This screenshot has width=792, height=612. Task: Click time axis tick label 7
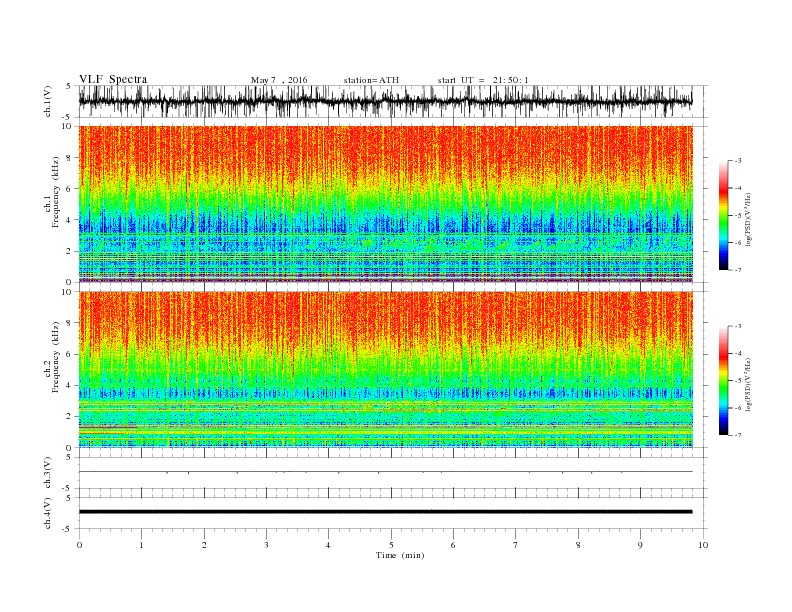[x=515, y=545]
